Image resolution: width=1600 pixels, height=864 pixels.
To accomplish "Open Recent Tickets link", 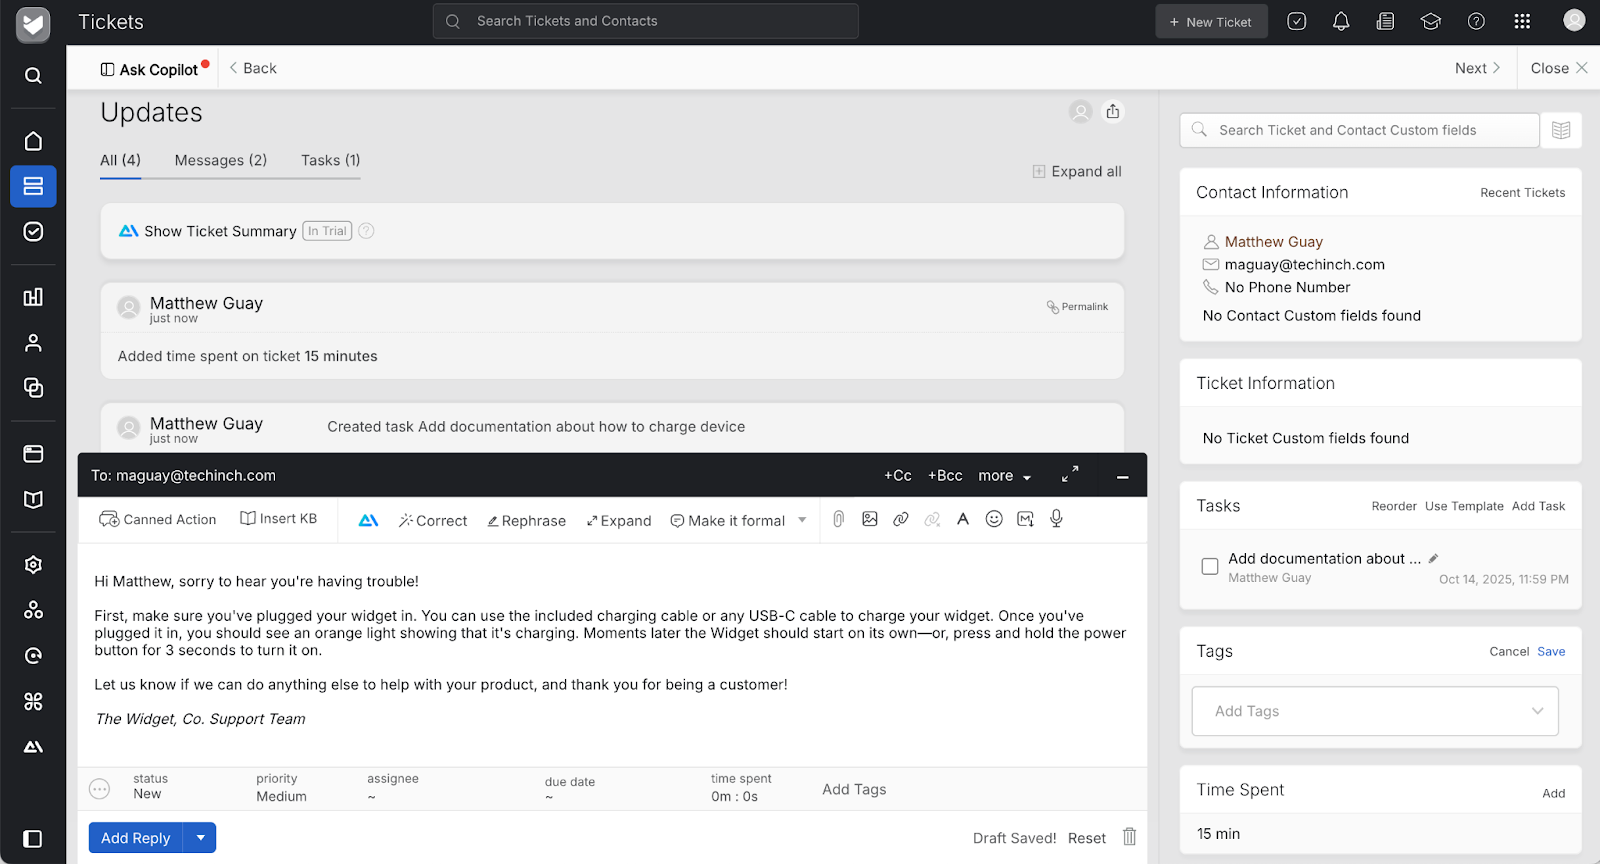I will tap(1522, 193).
